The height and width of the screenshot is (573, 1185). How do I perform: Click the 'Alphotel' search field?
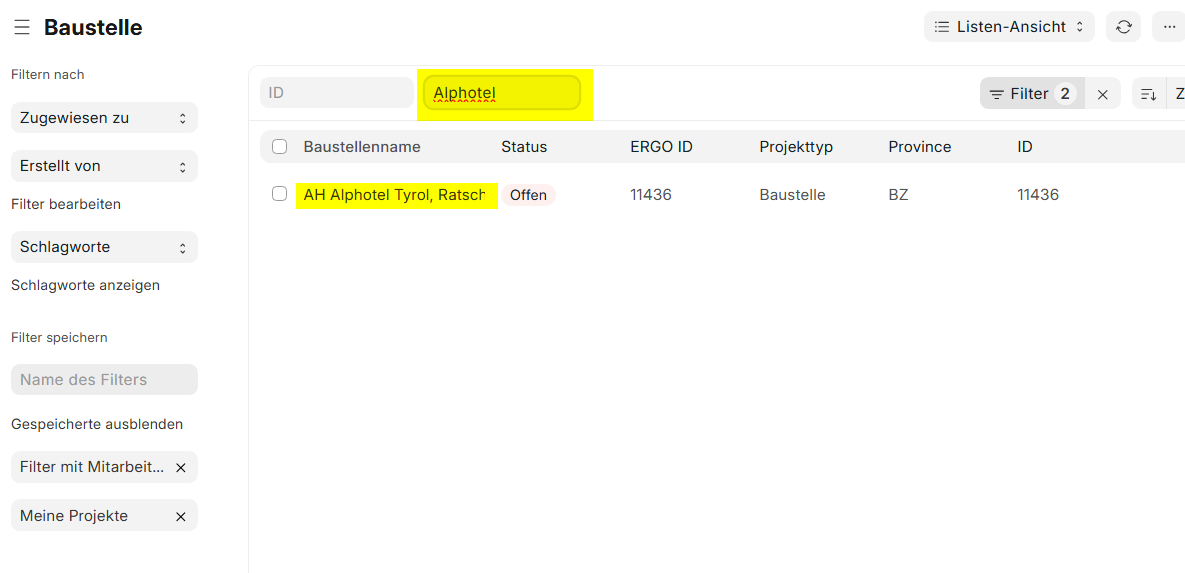(501, 93)
